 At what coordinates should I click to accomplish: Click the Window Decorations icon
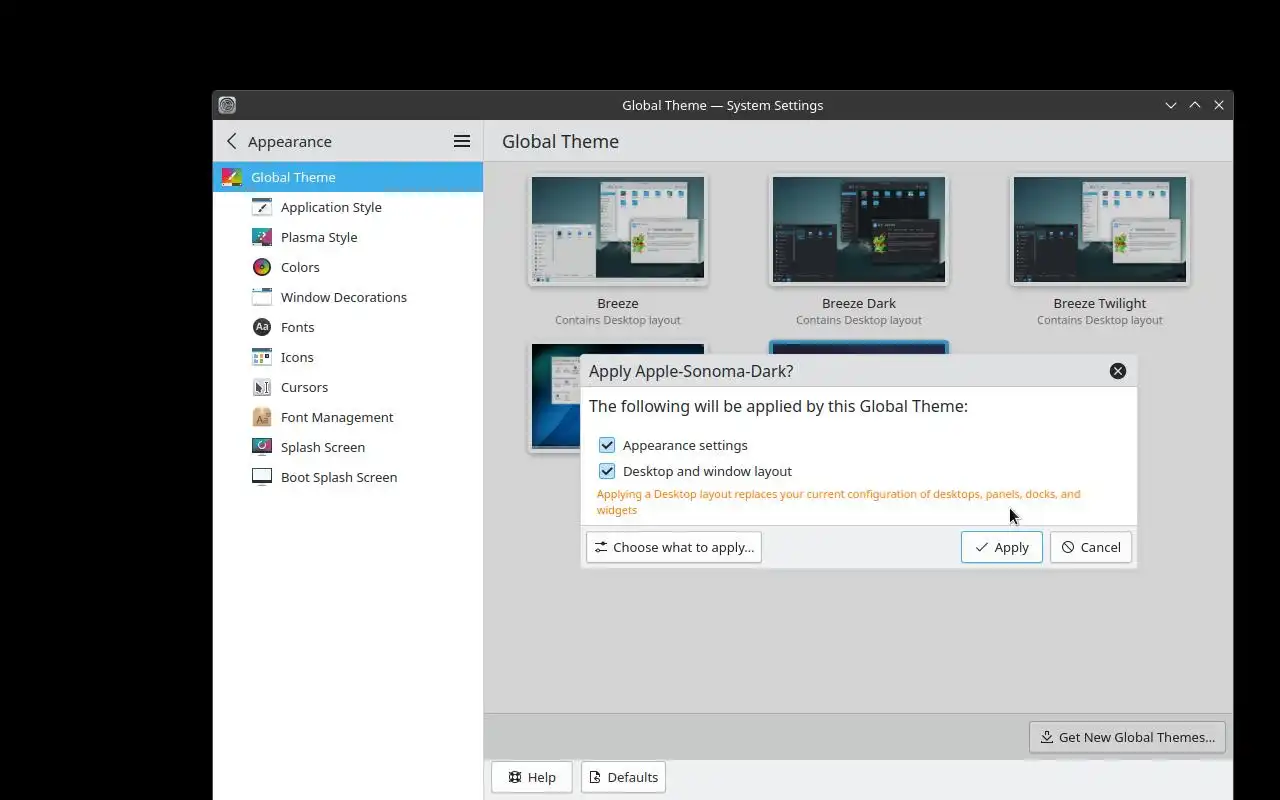[x=262, y=297]
